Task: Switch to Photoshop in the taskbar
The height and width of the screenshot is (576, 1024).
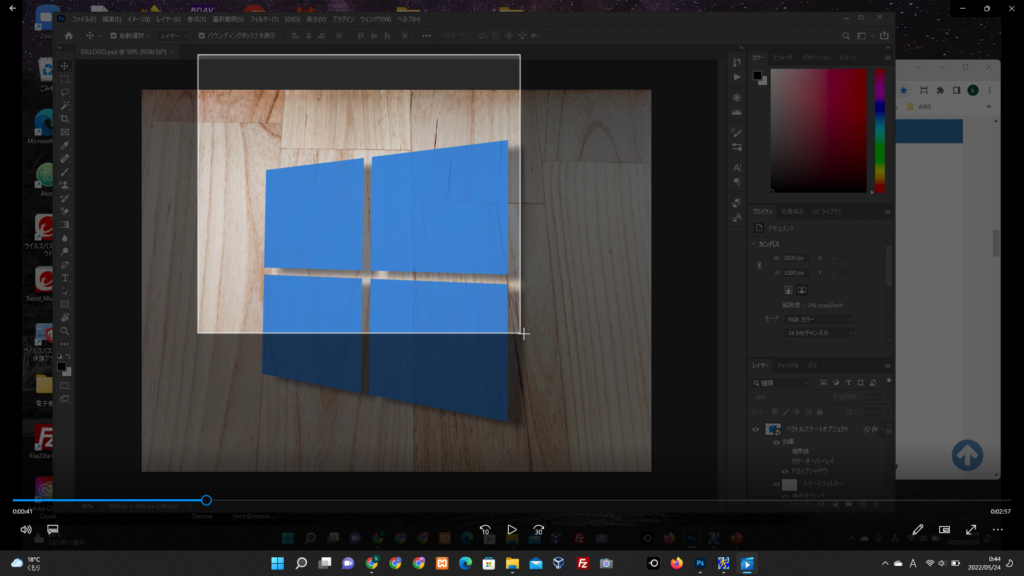Action: point(700,563)
